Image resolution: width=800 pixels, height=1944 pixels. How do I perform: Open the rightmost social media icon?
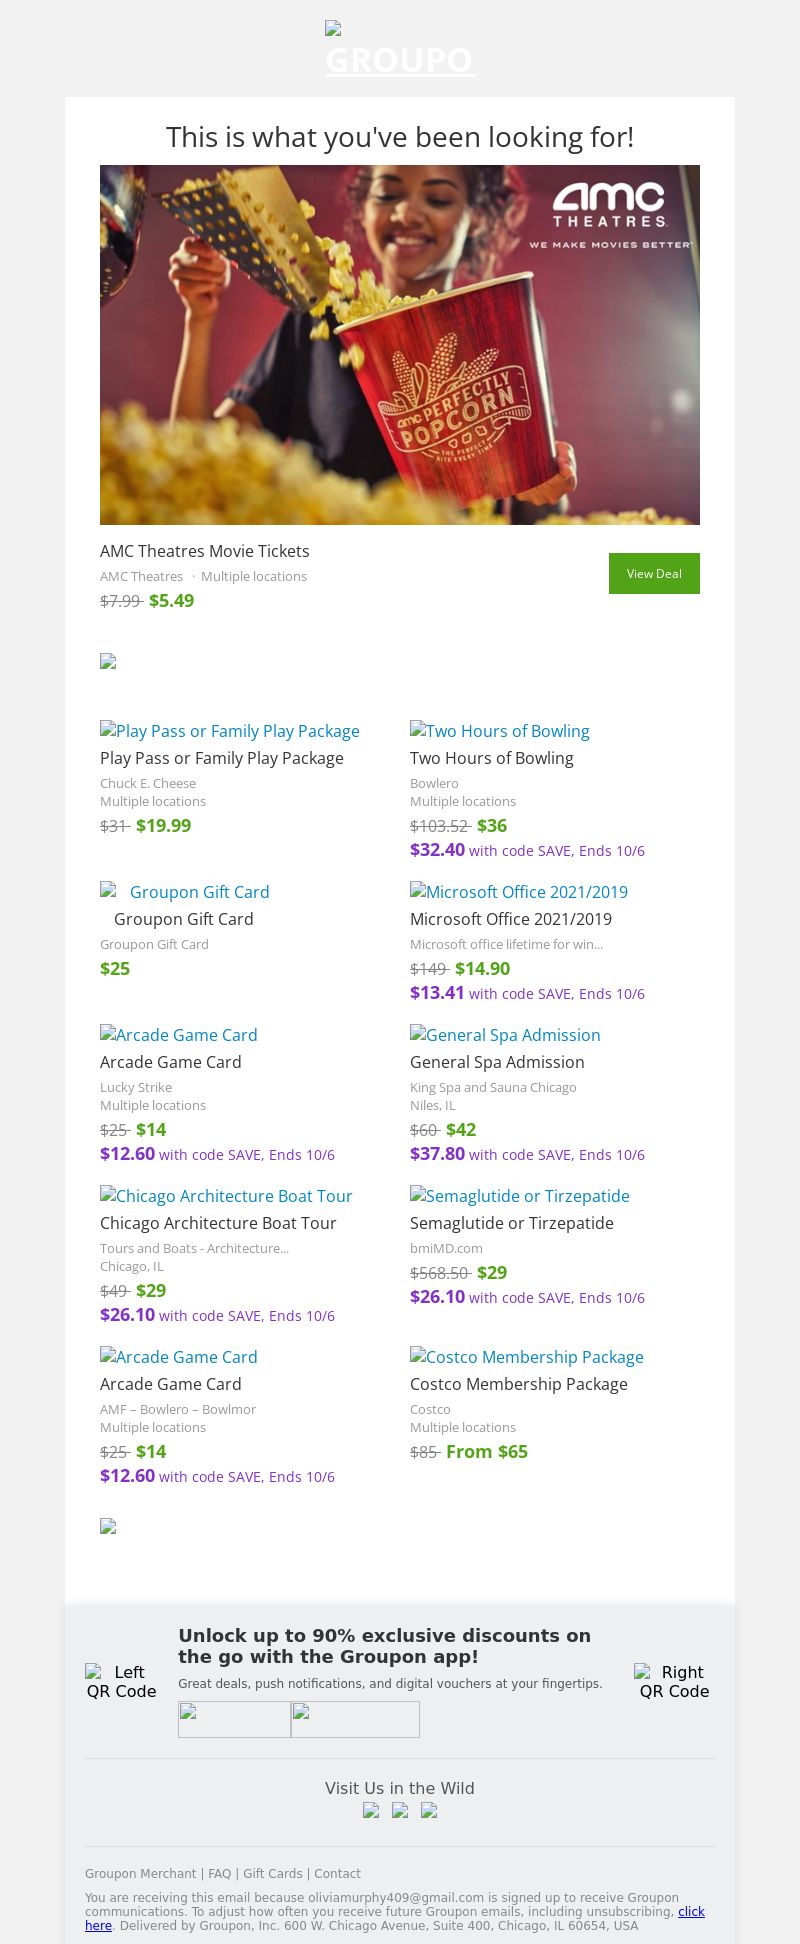tap(429, 1810)
